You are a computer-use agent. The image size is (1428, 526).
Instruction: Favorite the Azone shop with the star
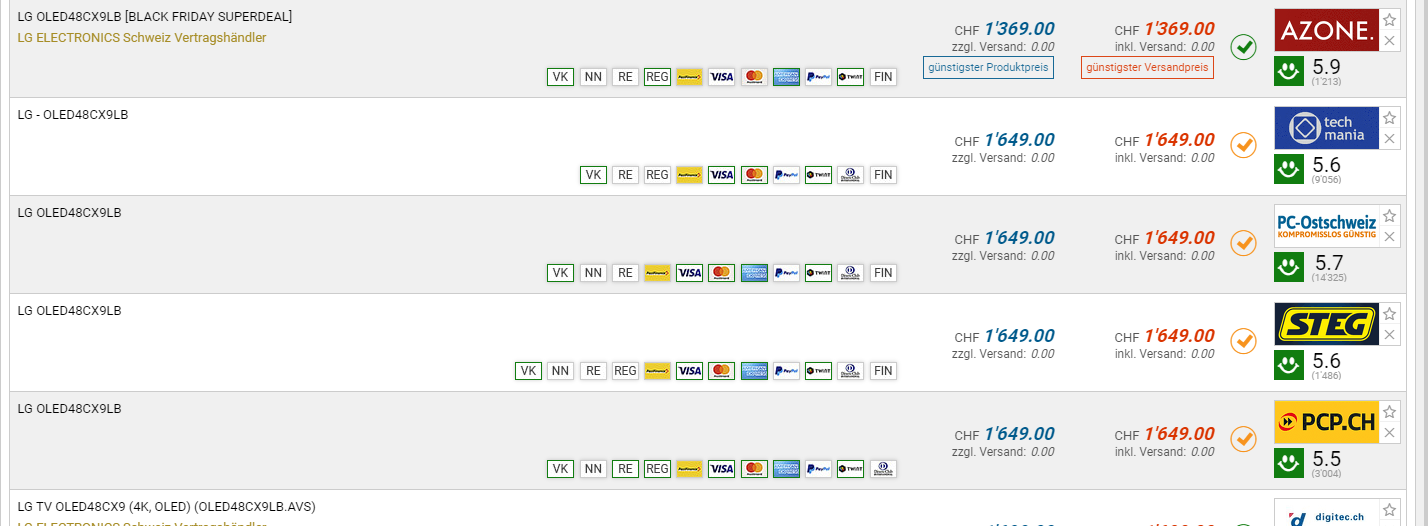point(1389,20)
